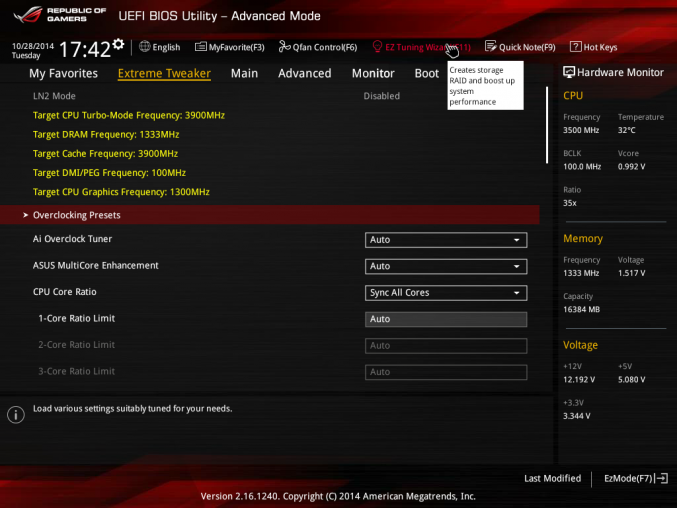The width and height of the screenshot is (677, 508).
Task: Click the language globe icon
Action: pyautogui.click(x=145, y=47)
